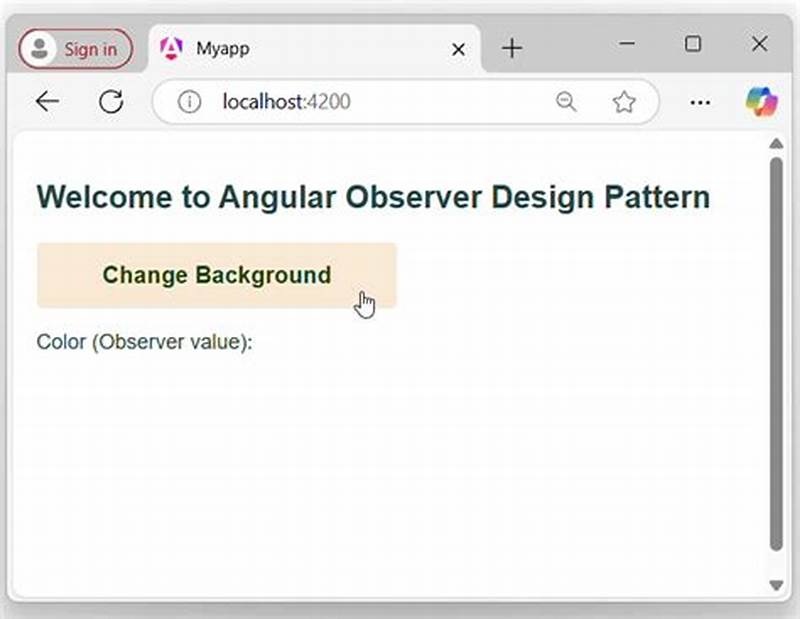This screenshot has height=619, width=800.
Task: Open the Copilot icon next to toolbar
Action: (762, 101)
